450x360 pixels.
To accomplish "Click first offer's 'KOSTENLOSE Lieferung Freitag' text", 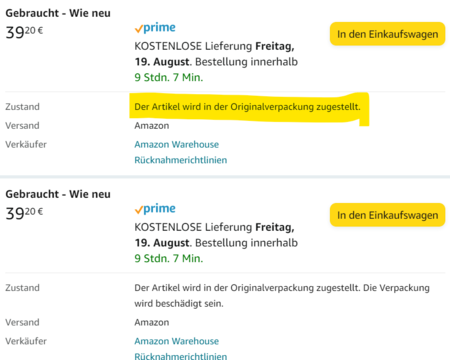I will point(214,46).
